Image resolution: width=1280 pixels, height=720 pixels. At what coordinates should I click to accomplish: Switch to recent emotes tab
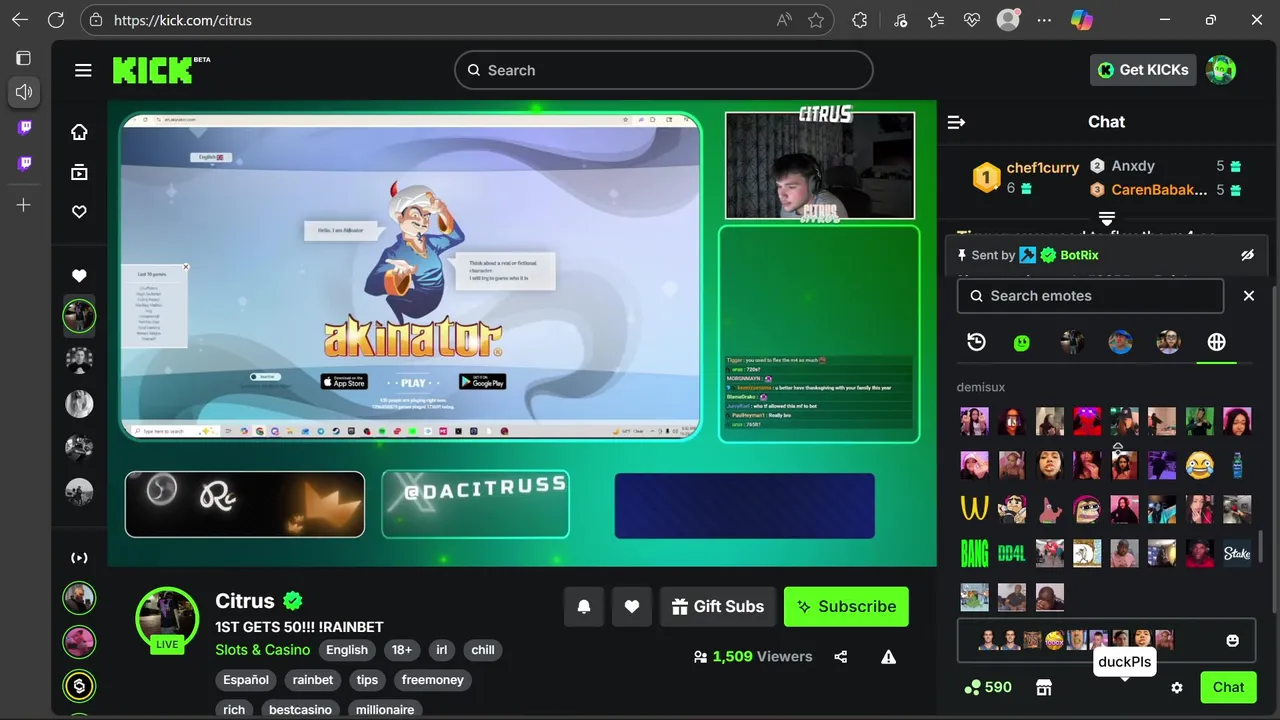[977, 342]
